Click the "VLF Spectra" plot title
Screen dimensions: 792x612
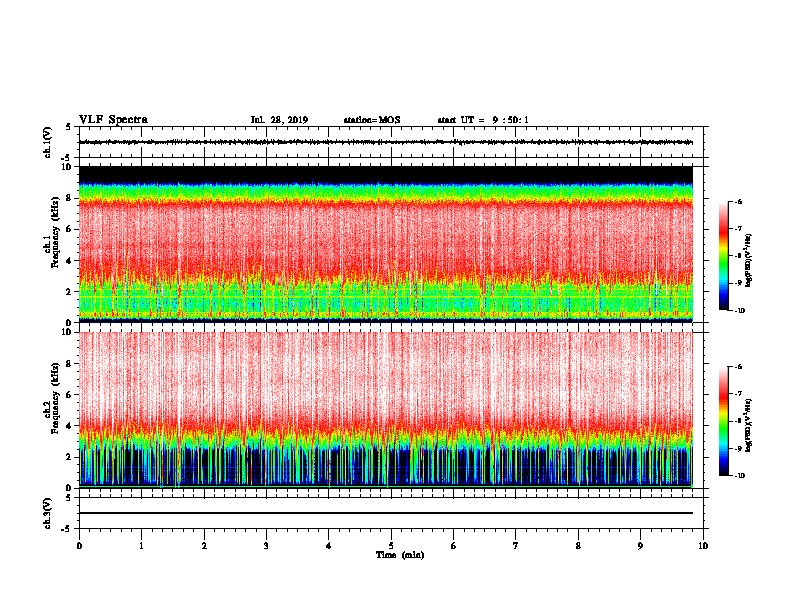coord(113,120)
